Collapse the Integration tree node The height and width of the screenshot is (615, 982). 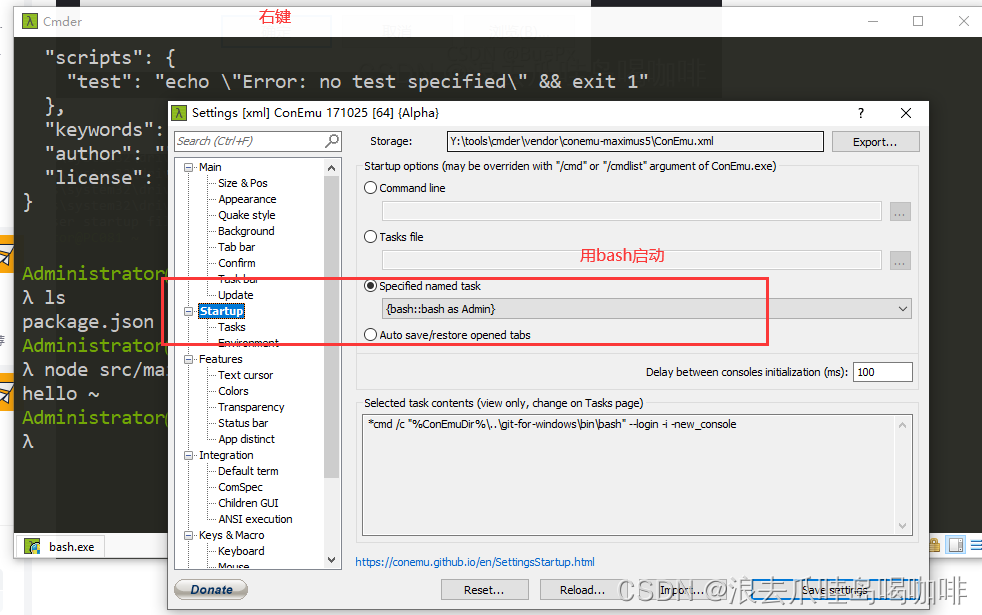[x=188, y=455]
